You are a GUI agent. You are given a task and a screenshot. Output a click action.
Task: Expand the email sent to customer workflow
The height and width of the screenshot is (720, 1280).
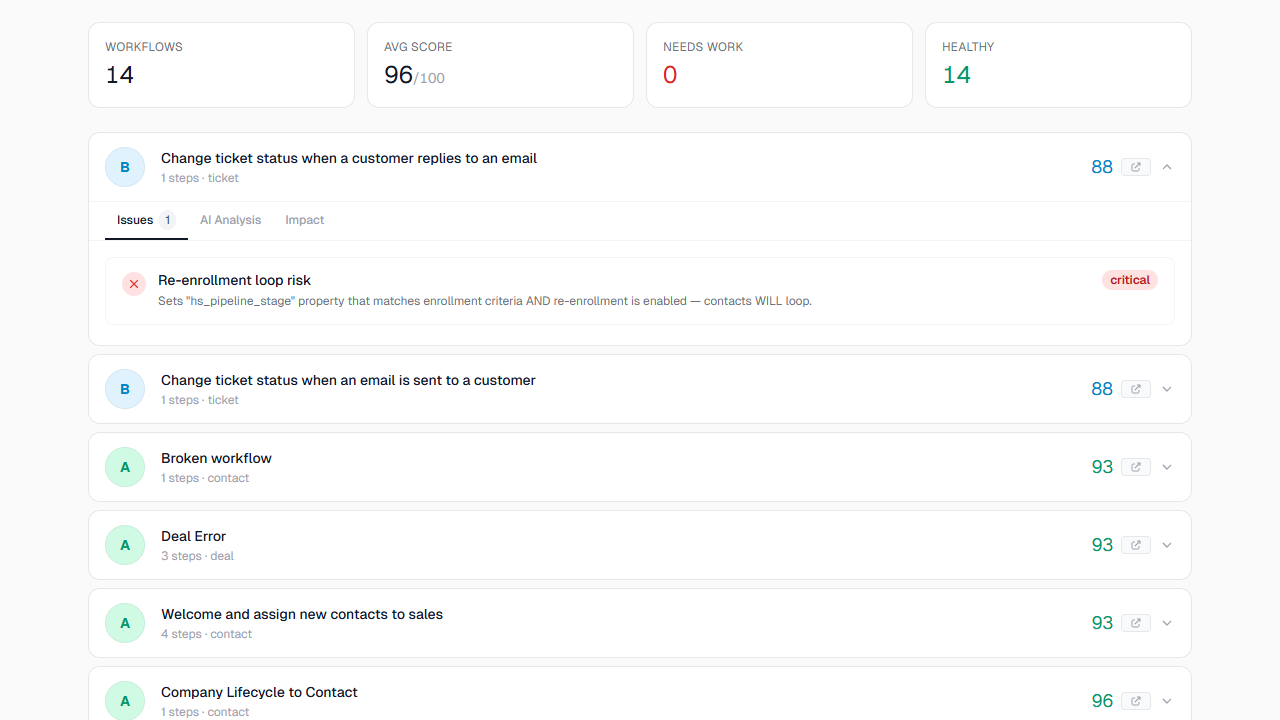coord(1167,389)
